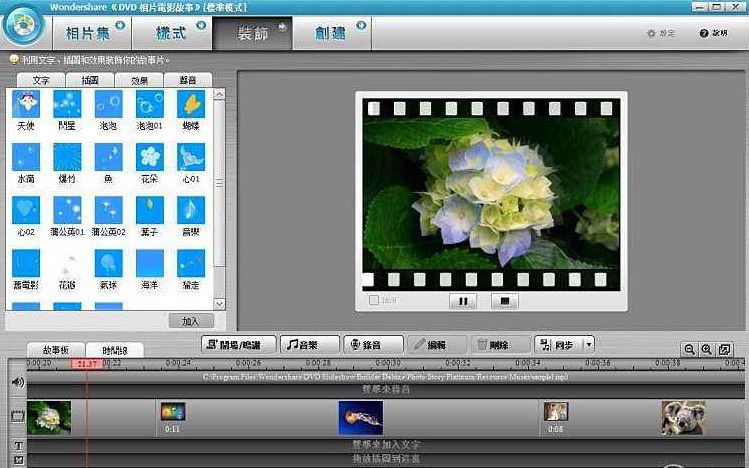Viewport: 749px width, 468px height.
Task: Open help via the question mark icon
Action: (x=704, y=33)
